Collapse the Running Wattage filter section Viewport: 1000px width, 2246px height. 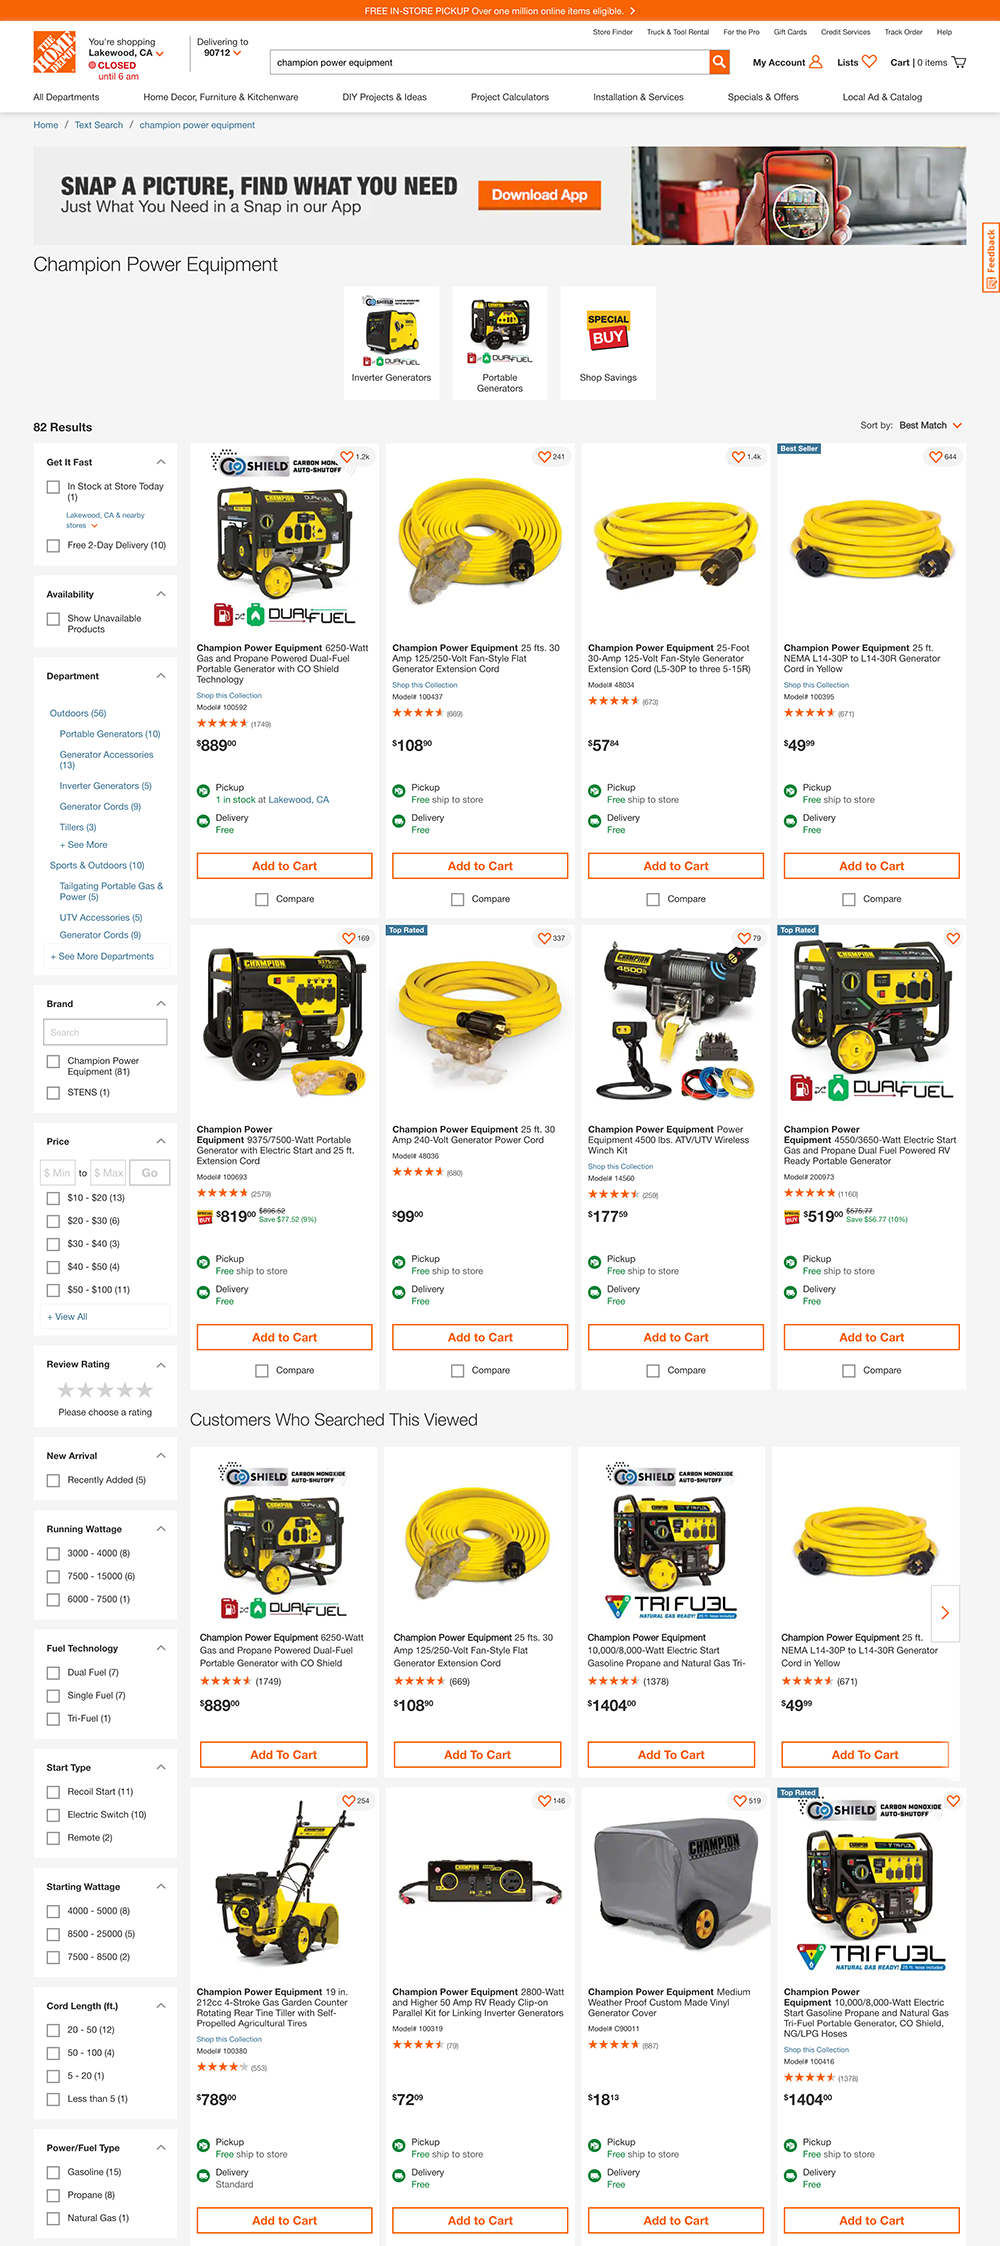tap(161, 1529)
